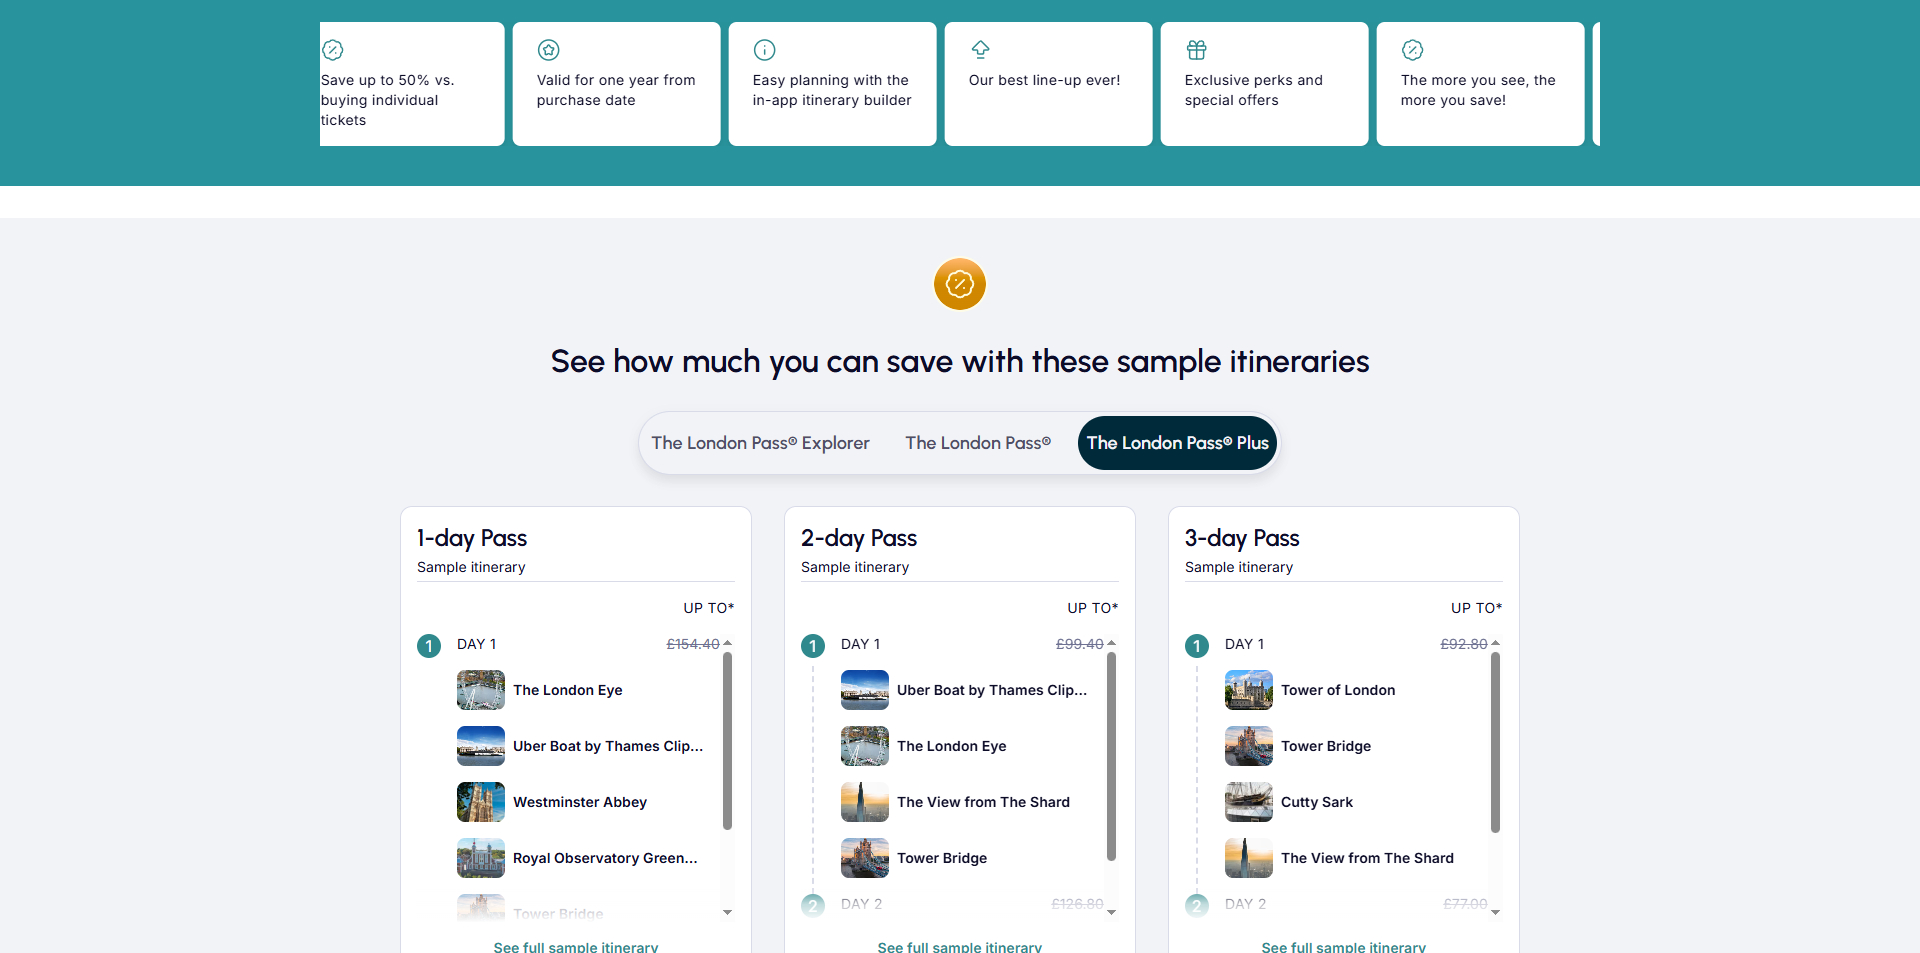This screenshot has height=953, width=1920.
Task: Click the orange savings badge icon above the heading
Action: [959, 284]
